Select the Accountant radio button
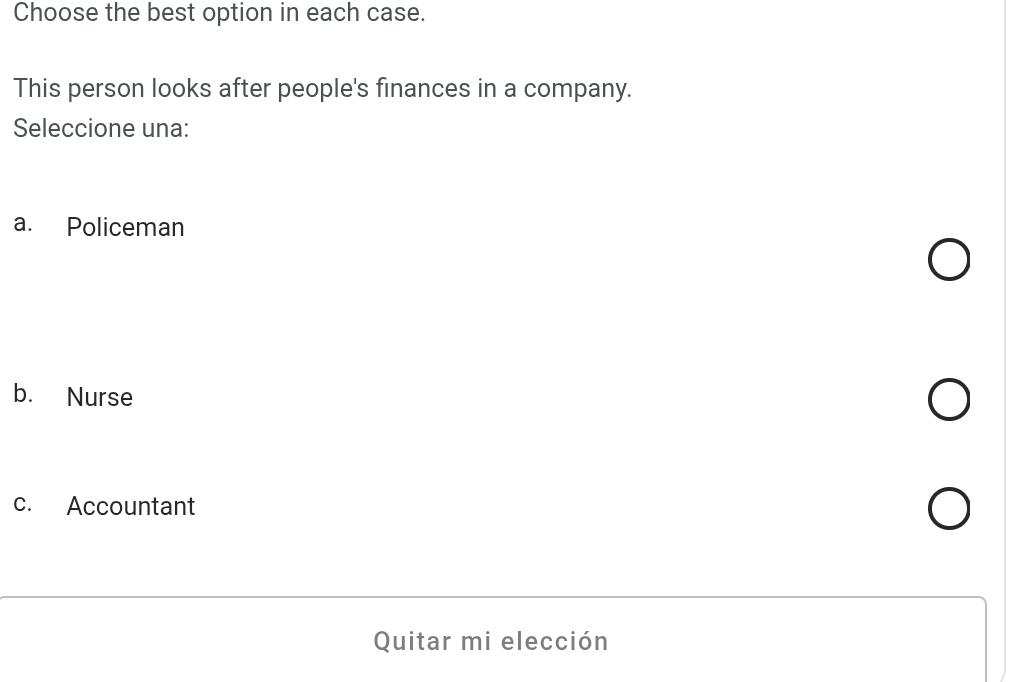1031x682 pixels. click(x=948, y=508)
